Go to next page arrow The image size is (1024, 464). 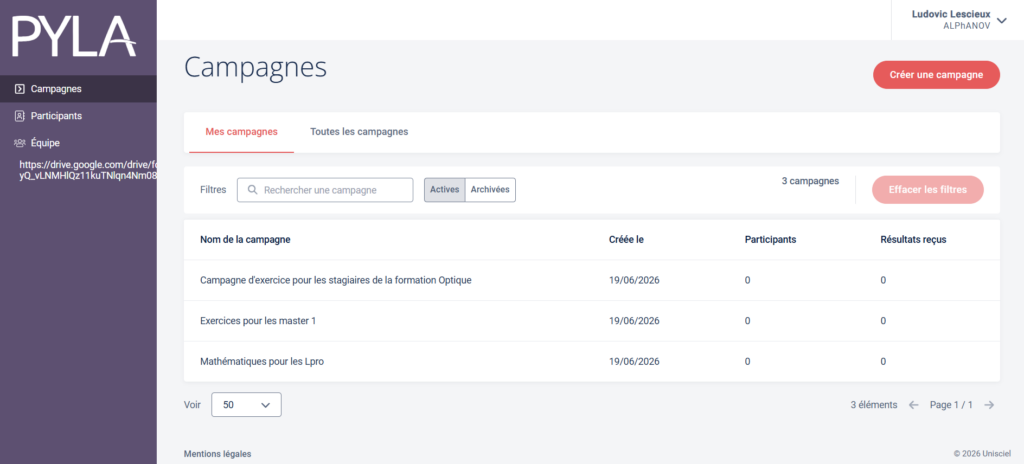coord(989,405)
